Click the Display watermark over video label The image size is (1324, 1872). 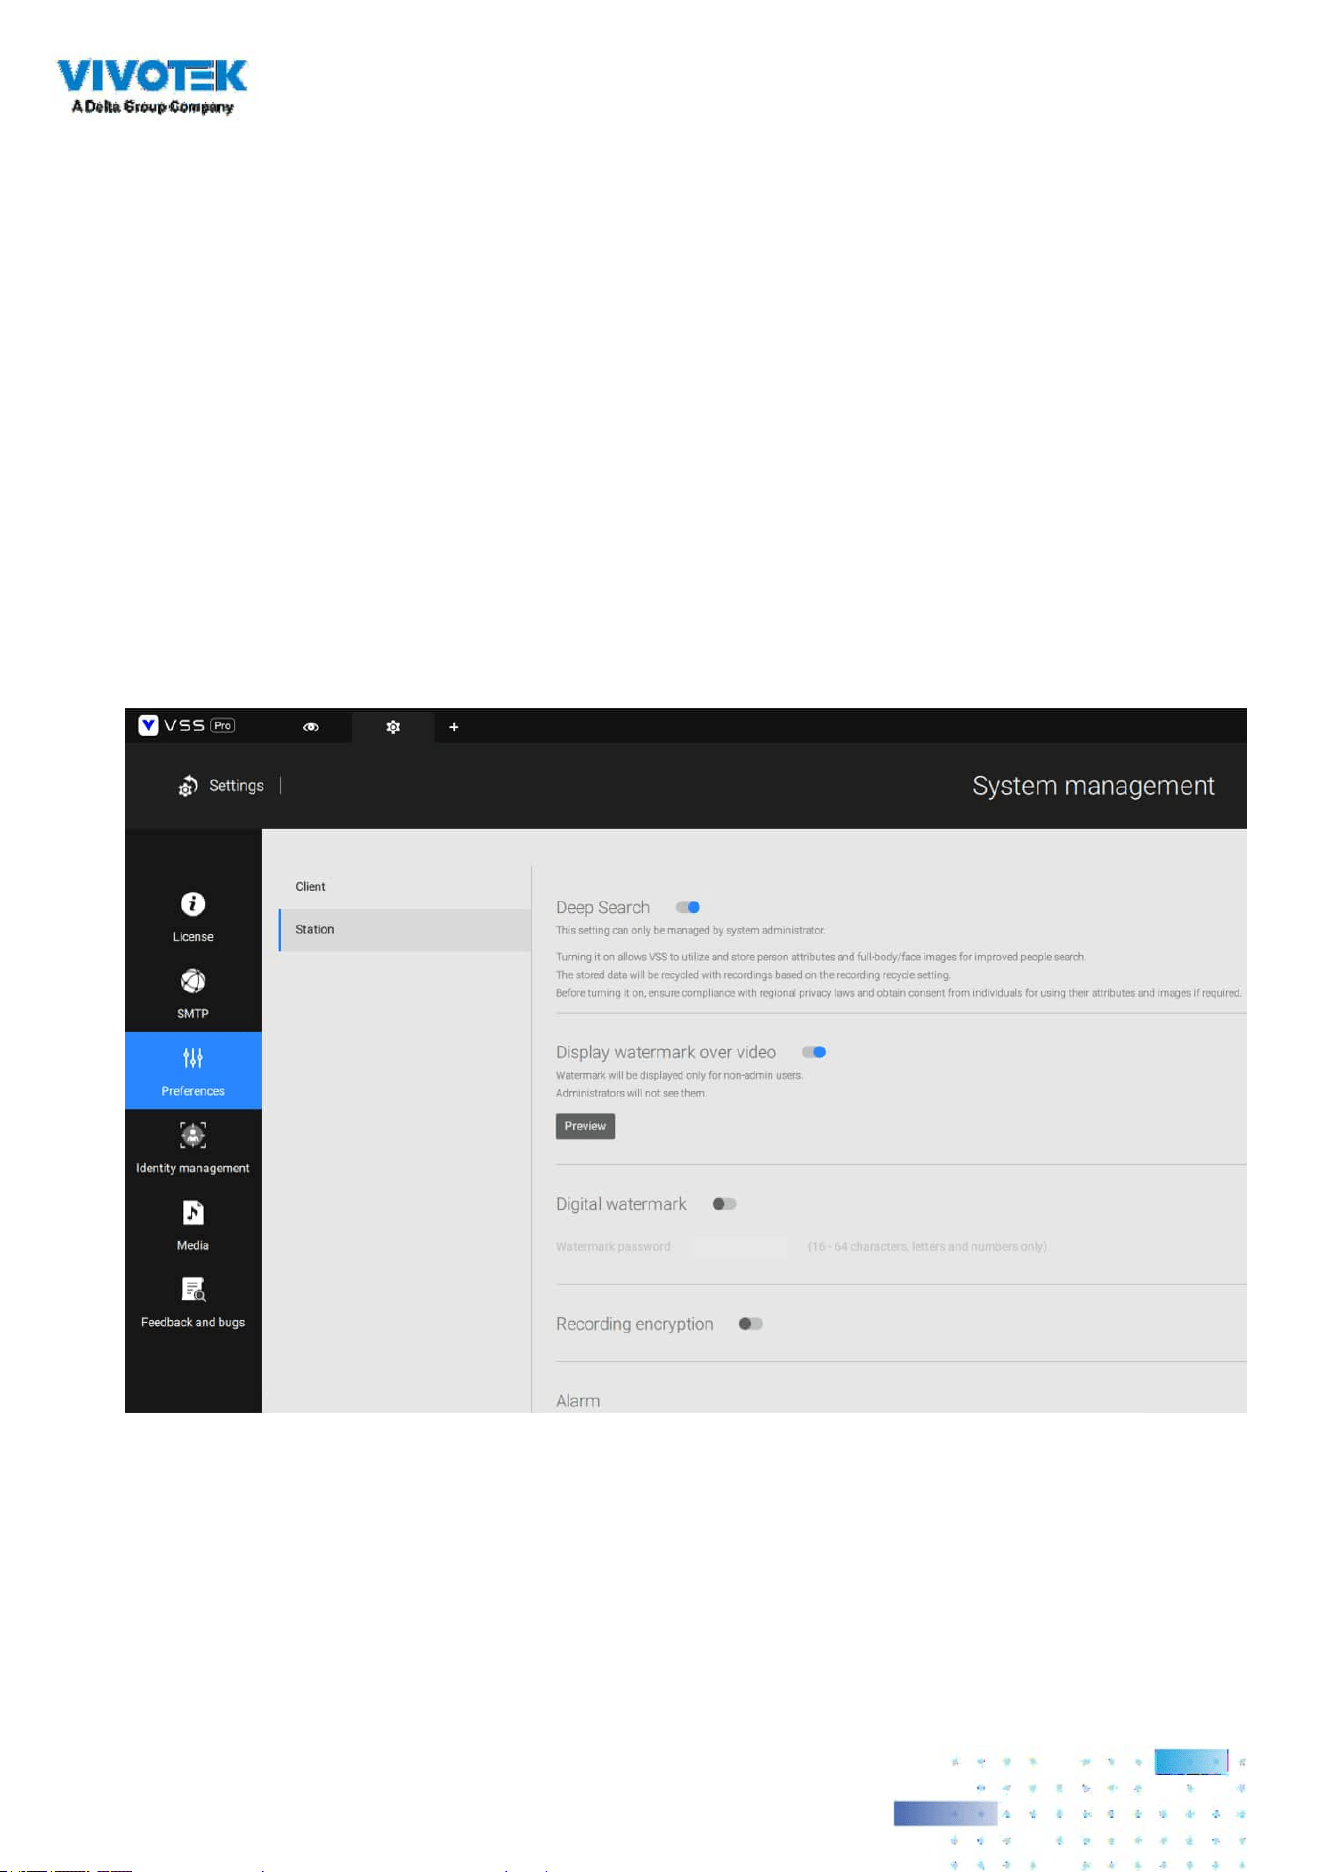666,1052
